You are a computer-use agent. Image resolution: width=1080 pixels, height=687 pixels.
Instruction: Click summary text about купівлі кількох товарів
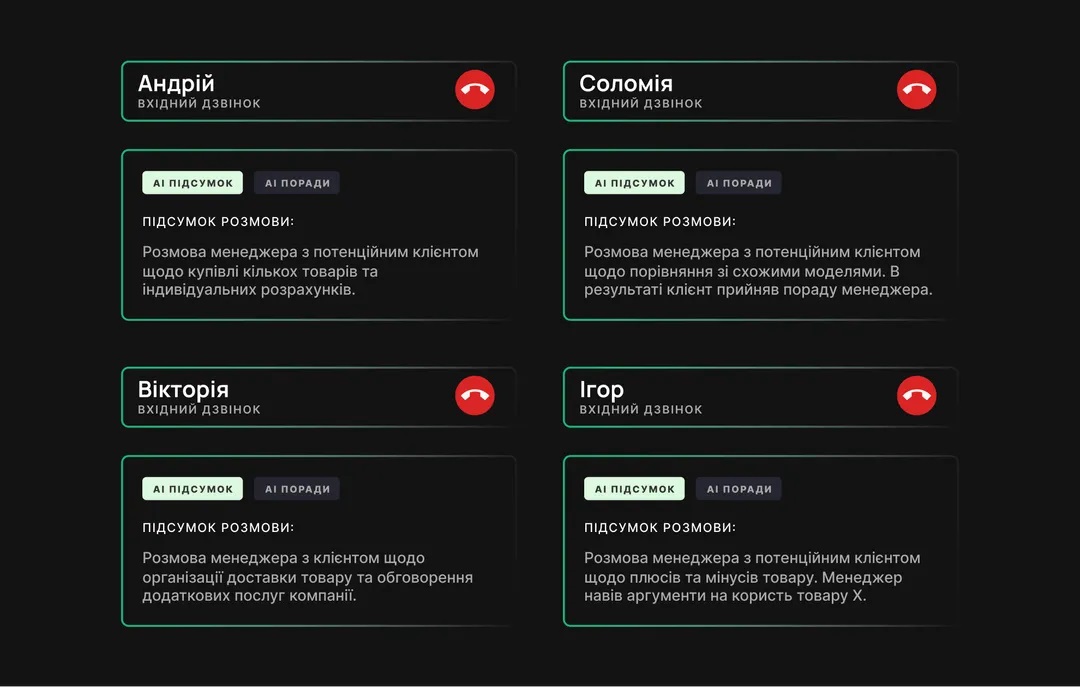pyautogui.click(x=311, y=271)
